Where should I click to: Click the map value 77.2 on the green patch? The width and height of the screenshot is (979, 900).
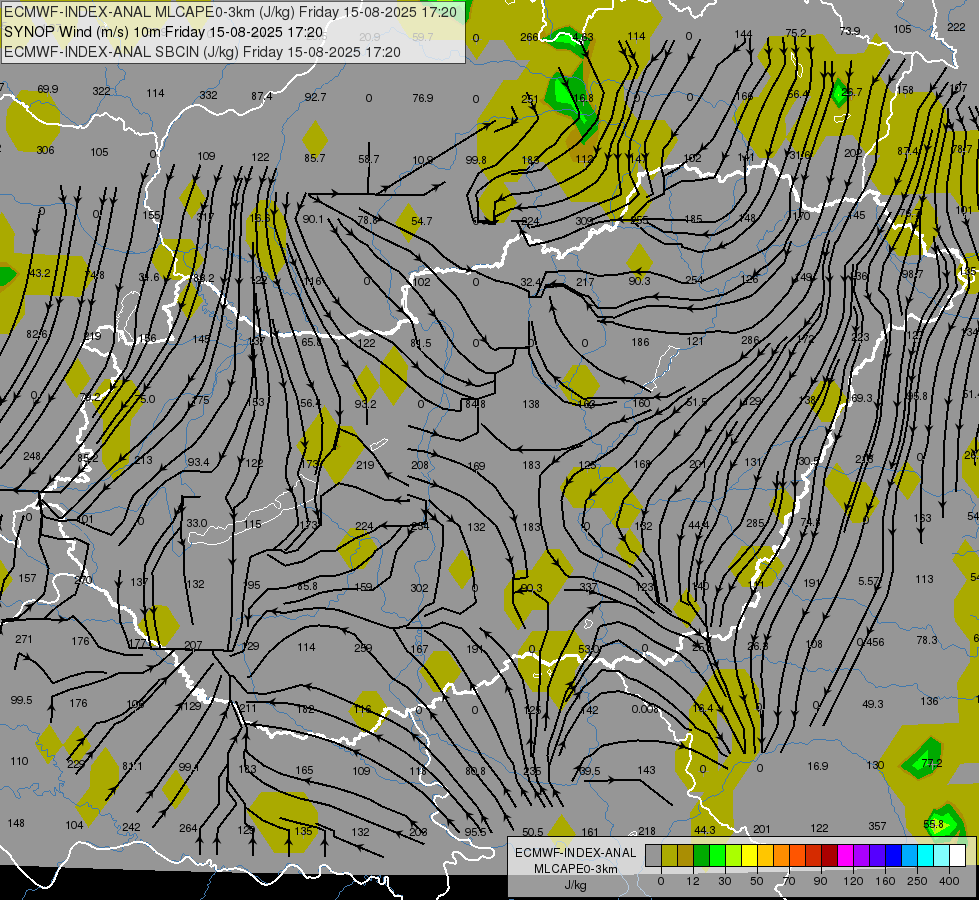pos(932,763)
